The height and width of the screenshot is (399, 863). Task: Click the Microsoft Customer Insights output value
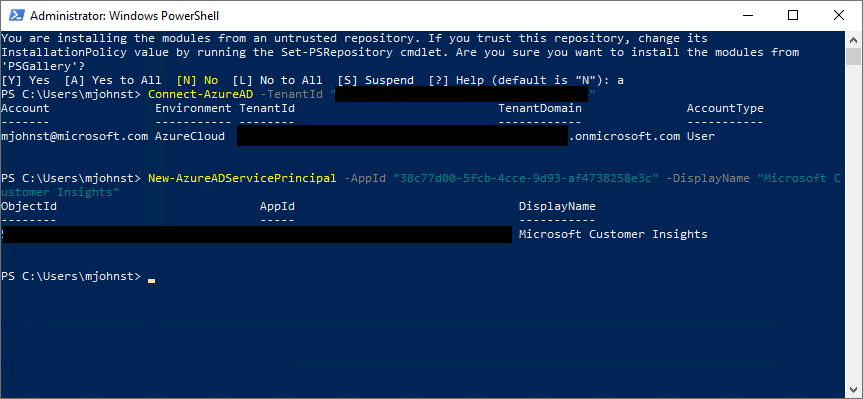[x=613, y=234]
